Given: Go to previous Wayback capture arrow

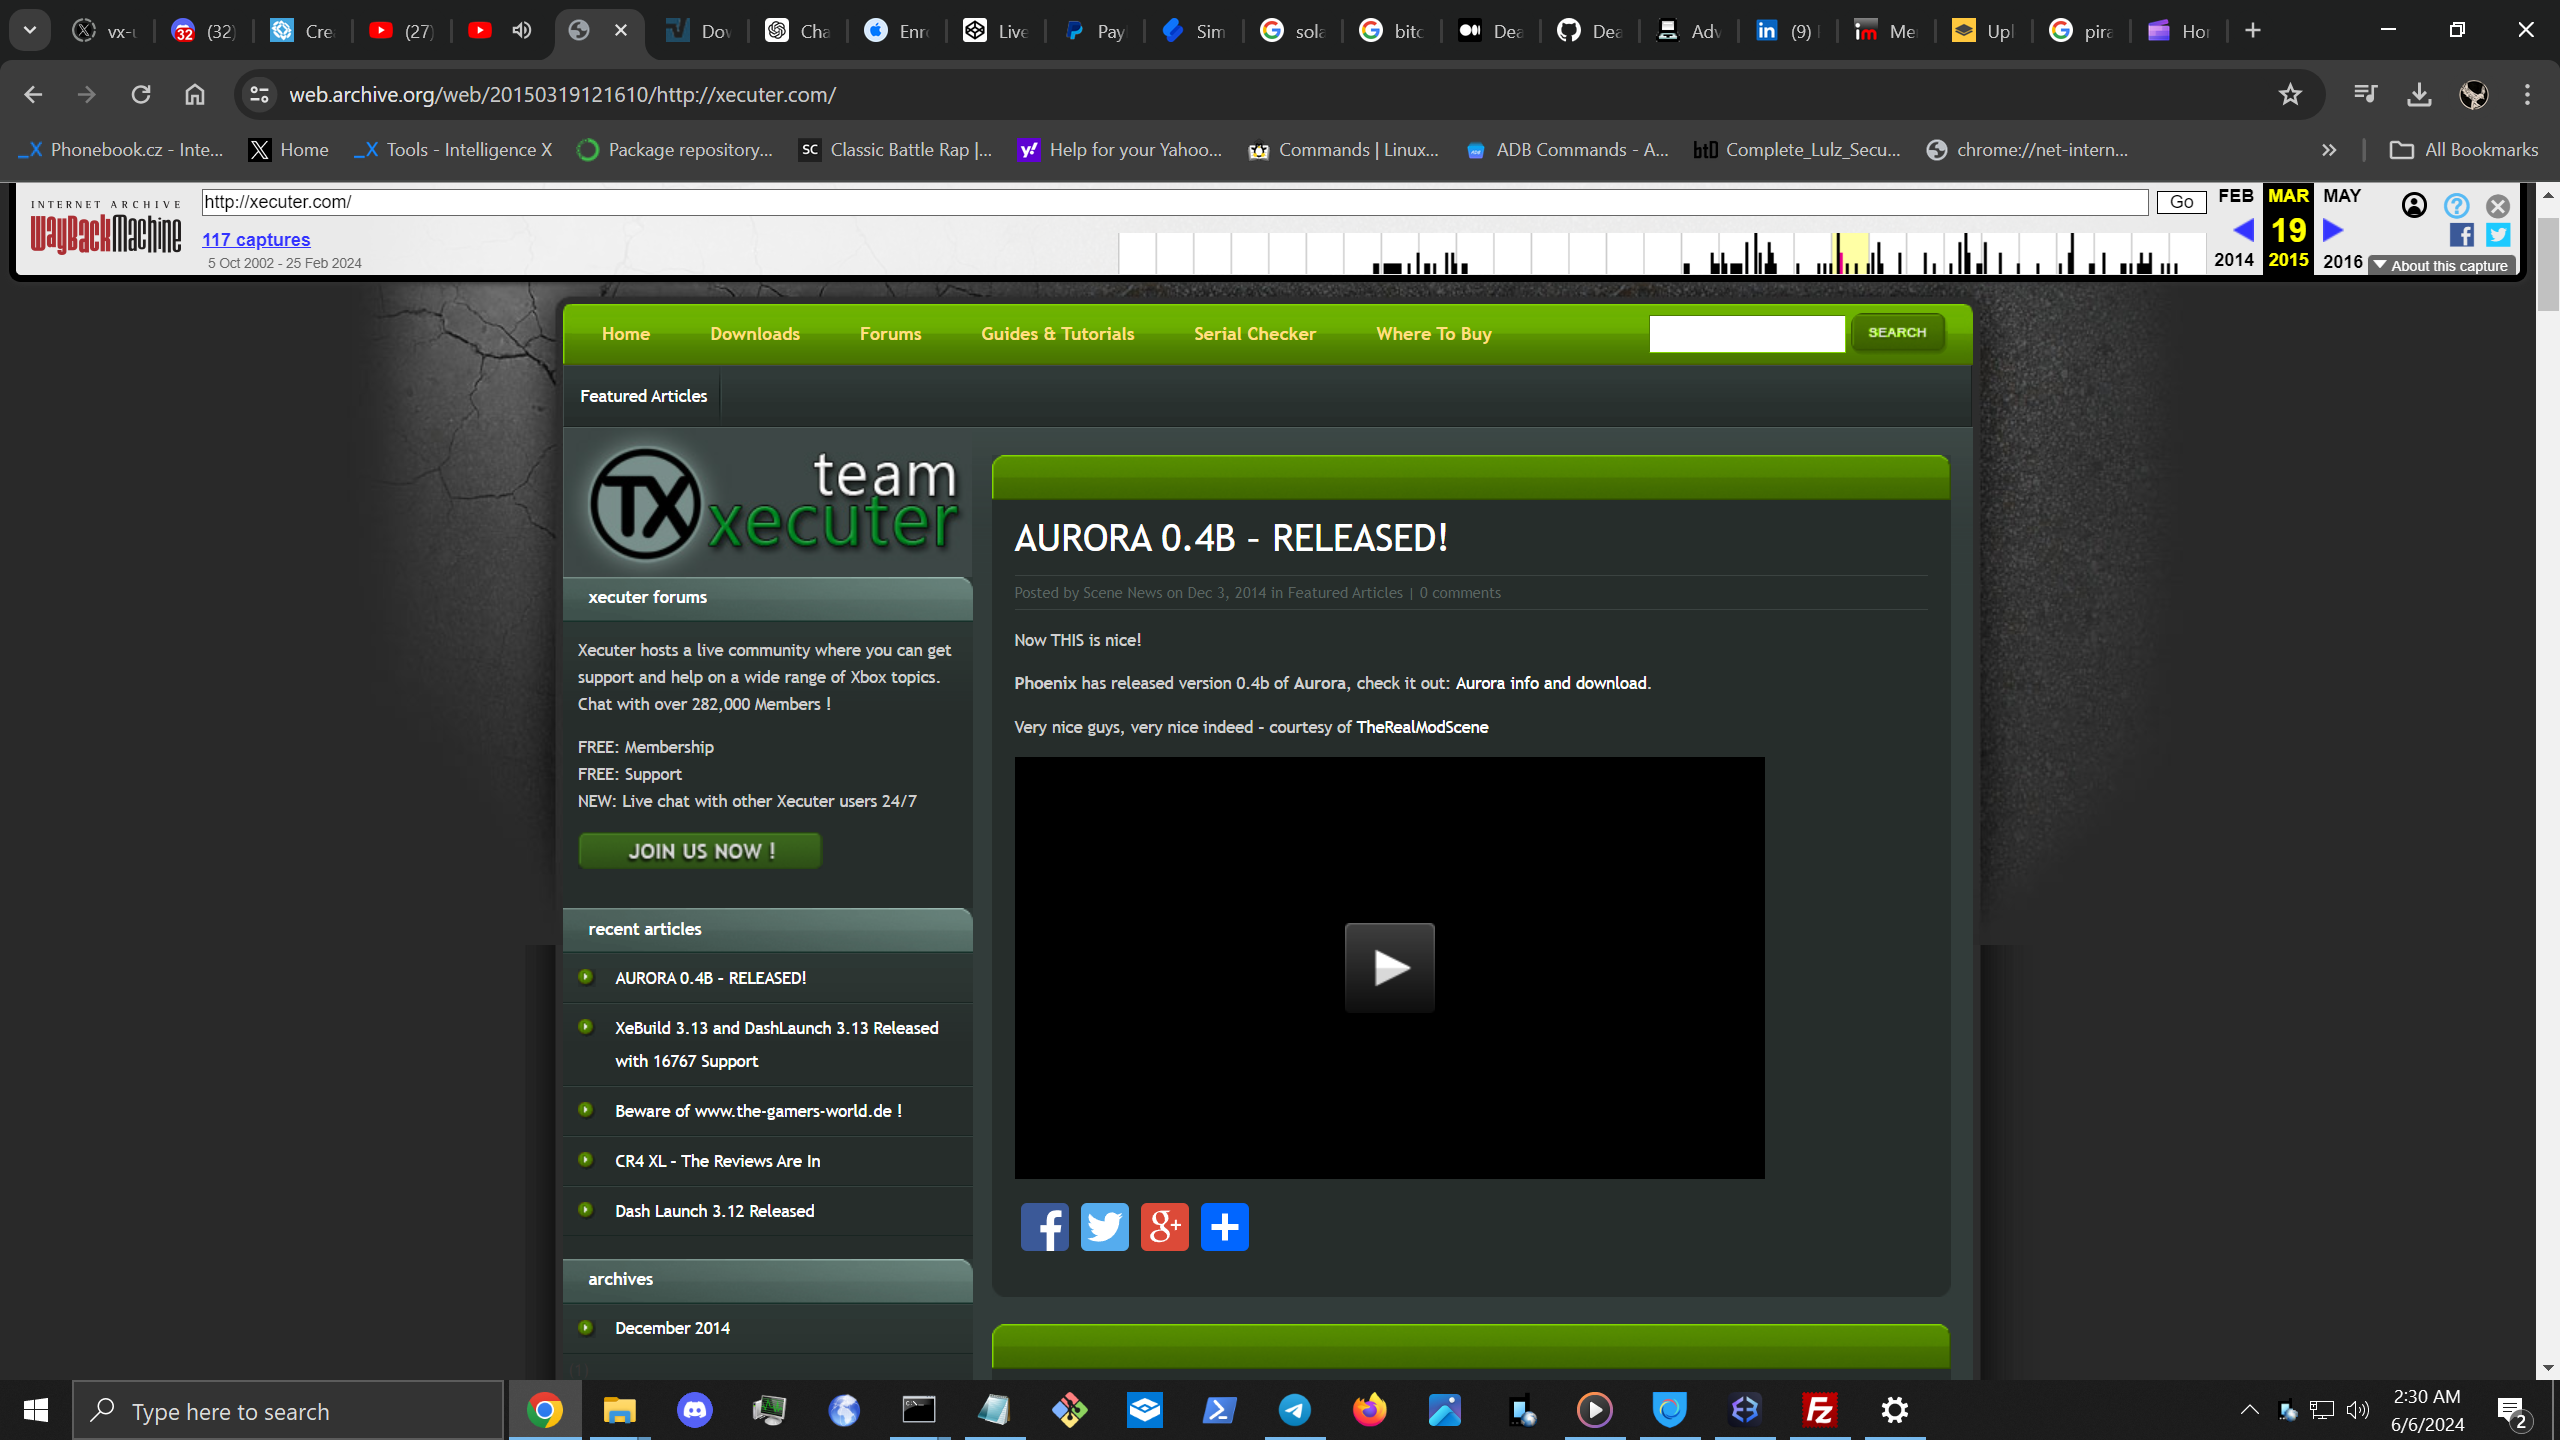Looking at the screenshot, I should (2243, 230).
